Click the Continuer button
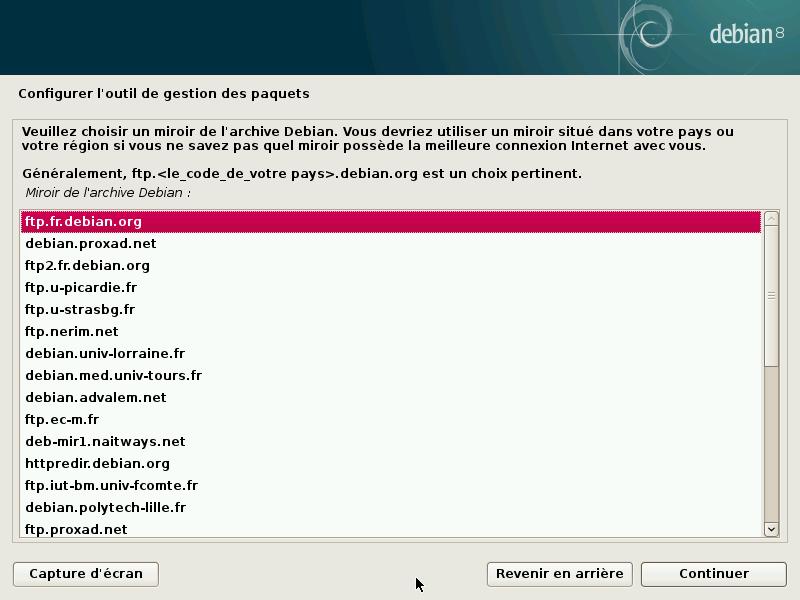Image resolution: width=800 pixels, height=600 pixels. (x=713, y=574)
